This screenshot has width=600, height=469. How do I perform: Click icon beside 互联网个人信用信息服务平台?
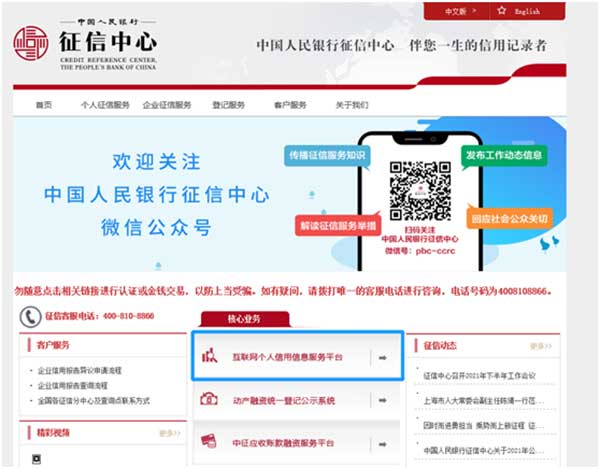click(209, 356)
